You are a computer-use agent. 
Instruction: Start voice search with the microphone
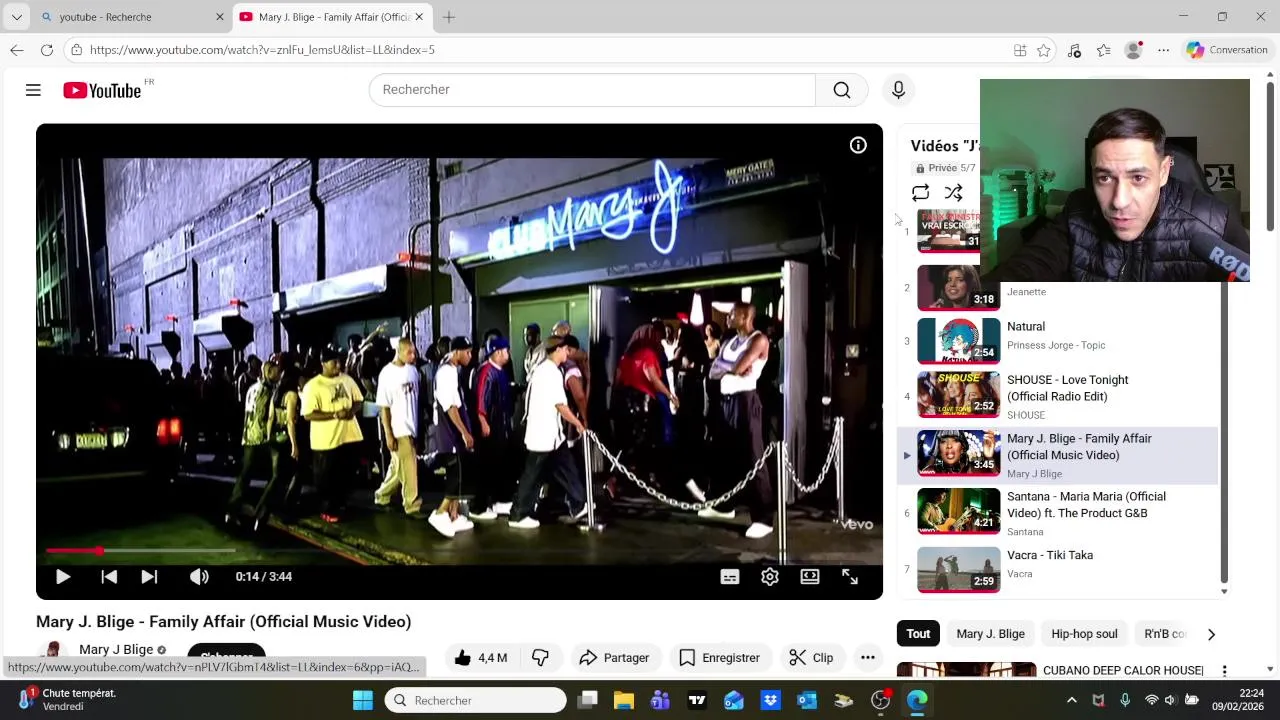point(898,90)
